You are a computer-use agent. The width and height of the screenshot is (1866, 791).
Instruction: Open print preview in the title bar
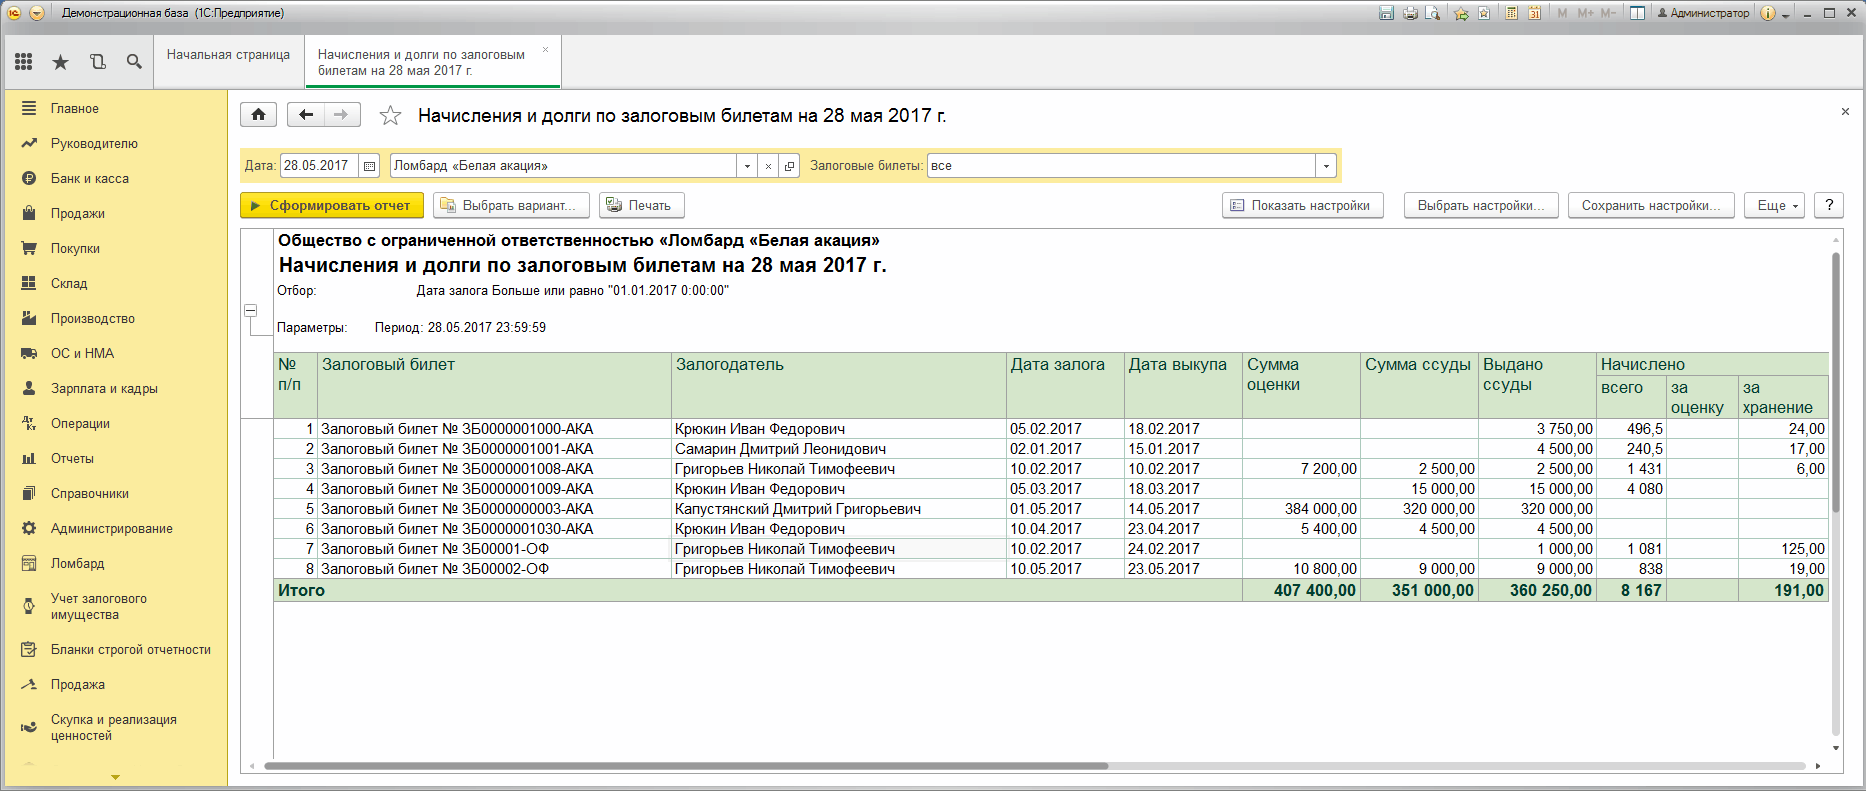pyautogui.click(x=1433, y=13)
